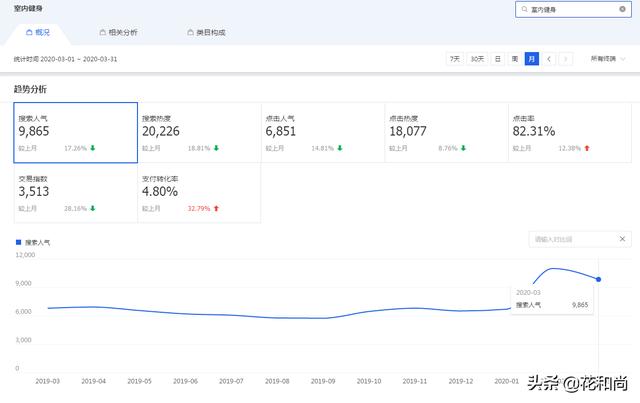Select the 支付转化率 metric card
640x403 pixels.
click(x=199, y=193)
